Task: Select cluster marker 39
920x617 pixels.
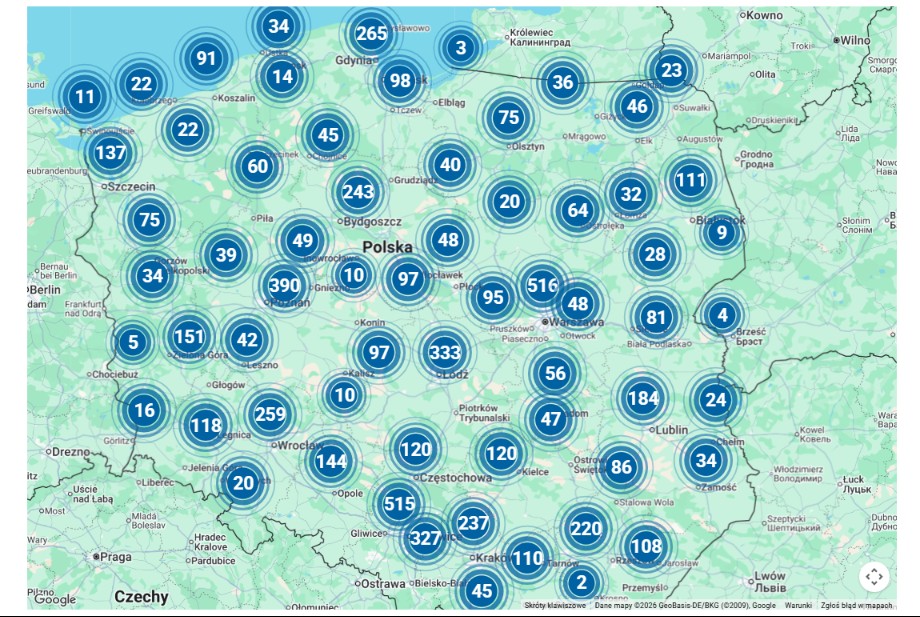Action: [x=226, y=255]
